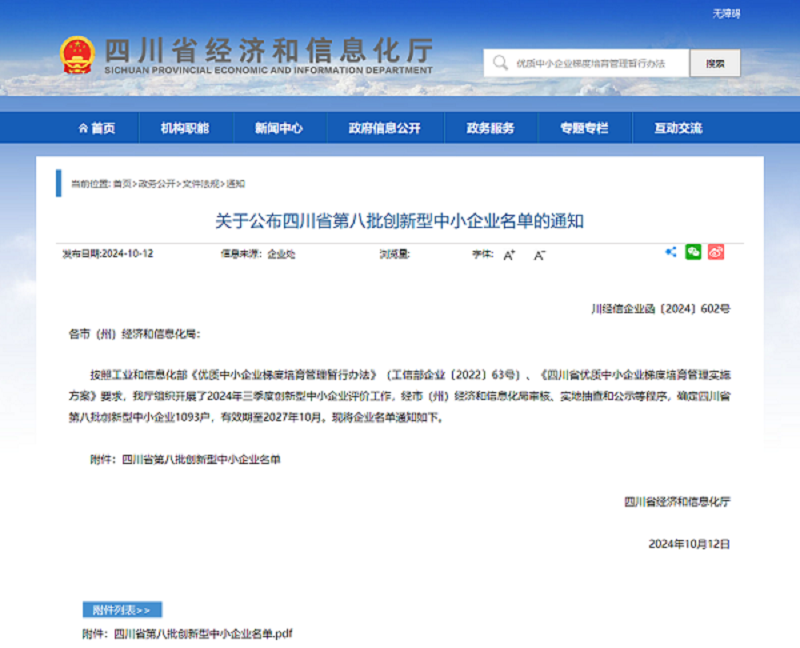800x648 pixels.
Task: Share article via green WeChat icon
Action: 693,252
